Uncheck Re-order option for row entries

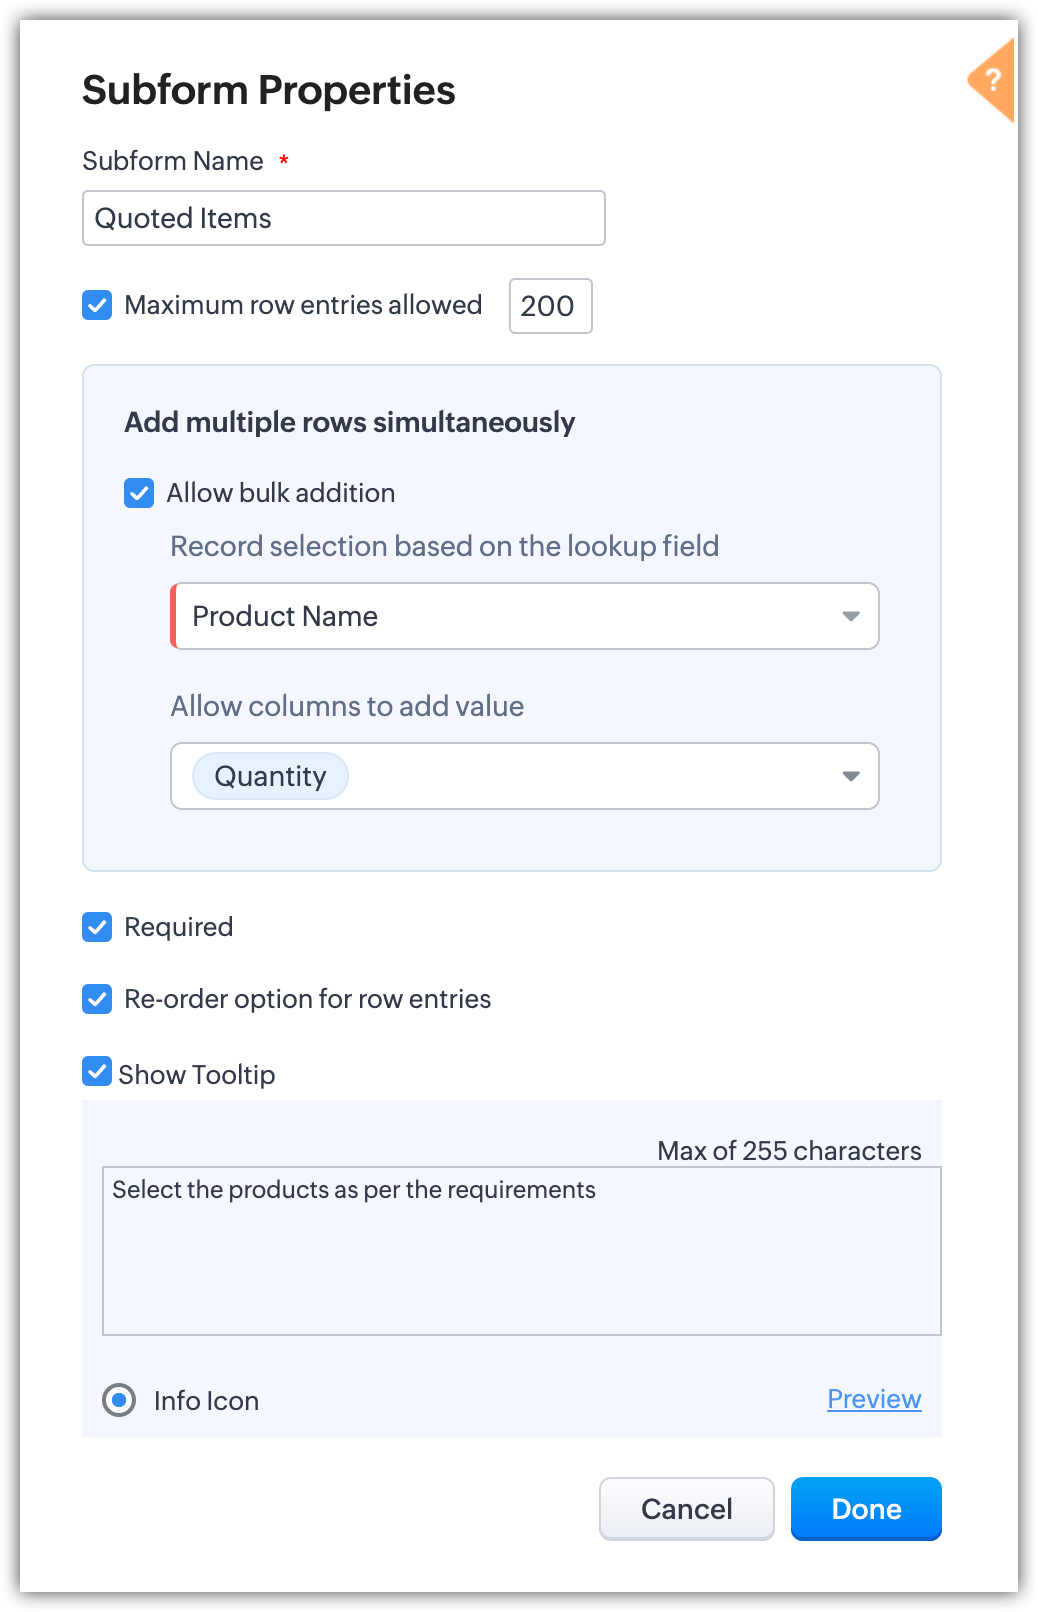pyautogui.click(x=97, y=999)
